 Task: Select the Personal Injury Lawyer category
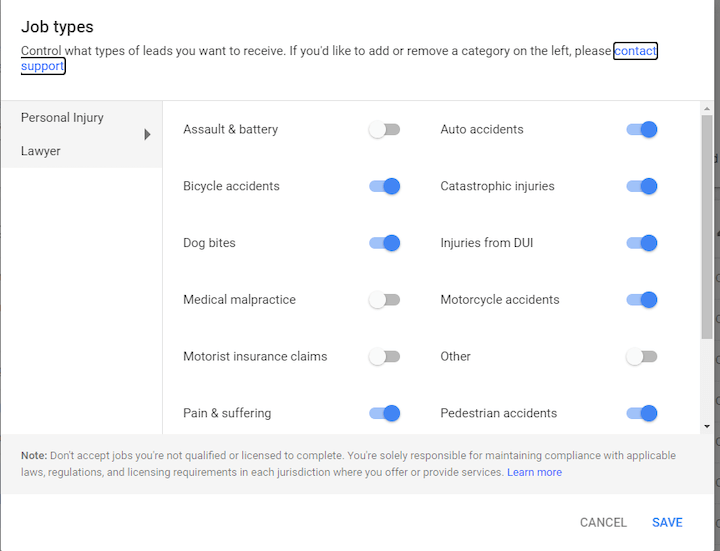coord(62,134)
